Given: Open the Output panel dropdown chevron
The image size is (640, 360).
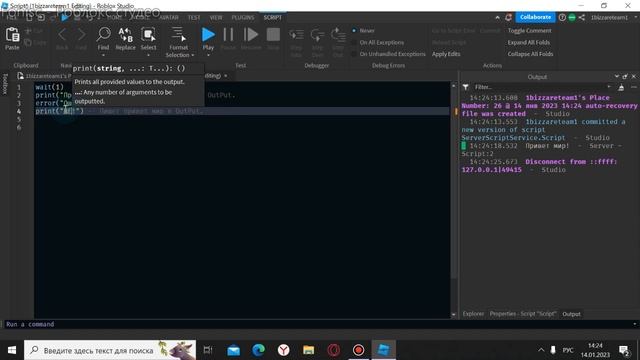Looking at the screenshot, I should 616,76.
